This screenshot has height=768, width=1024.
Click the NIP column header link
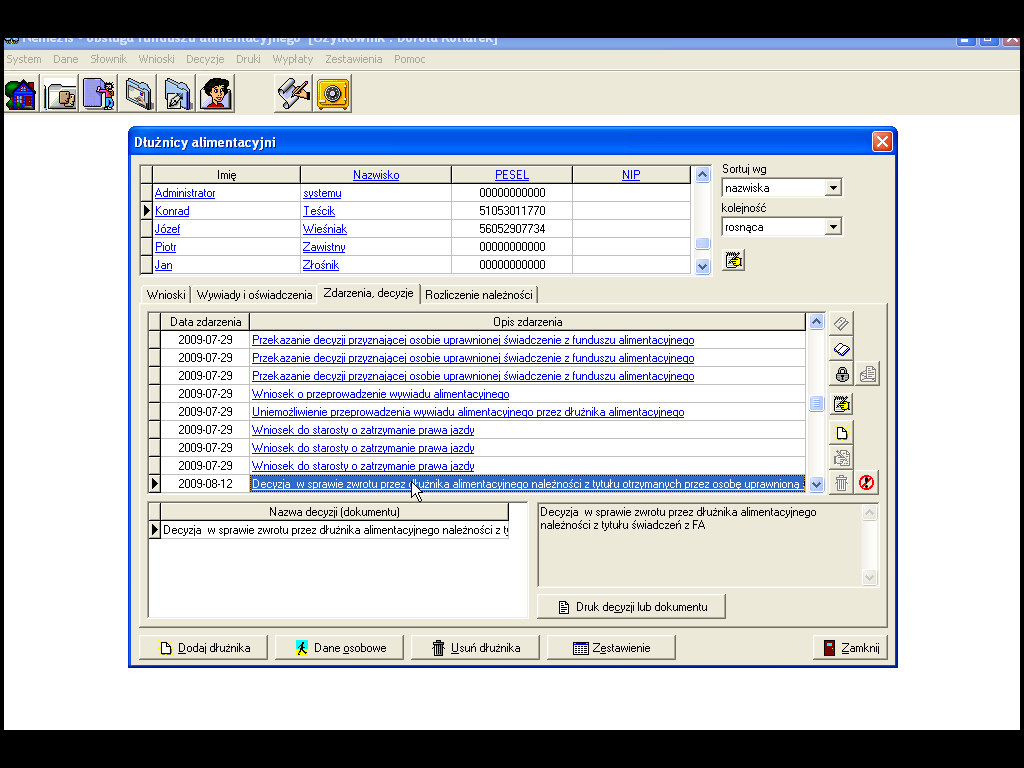[x=631, y=175]
